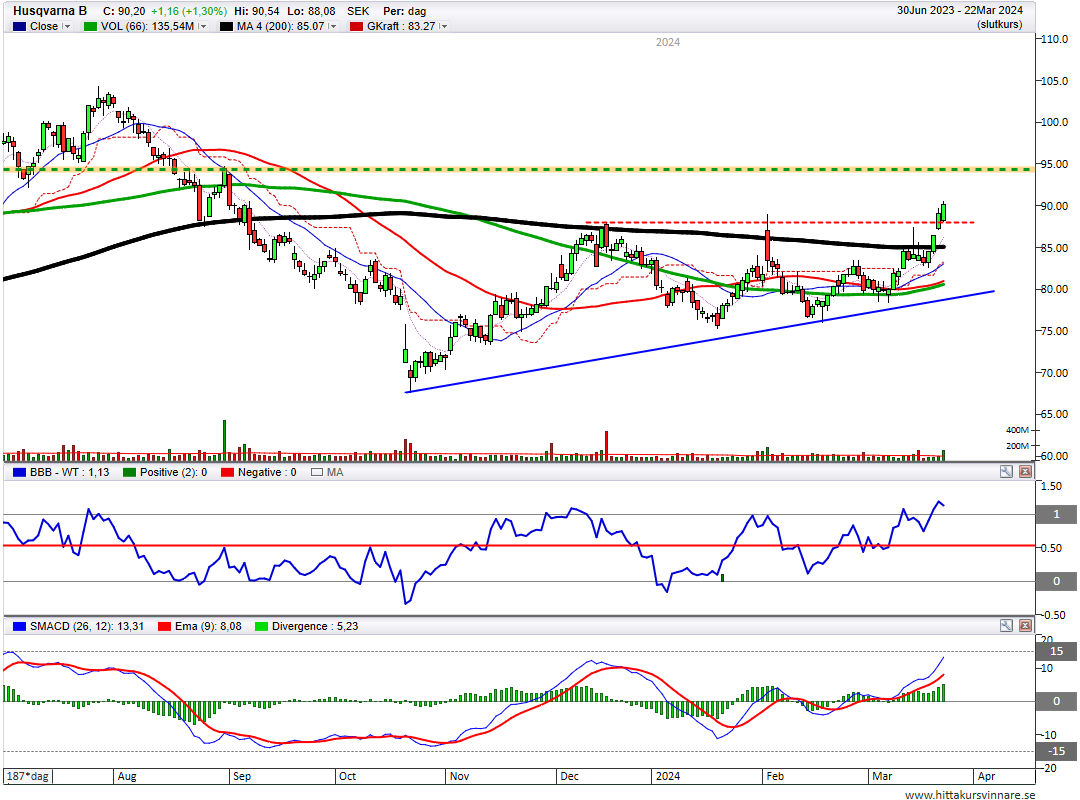
Task: Expand the VOL (66) dropdown arrow
Action: [202, 26]
